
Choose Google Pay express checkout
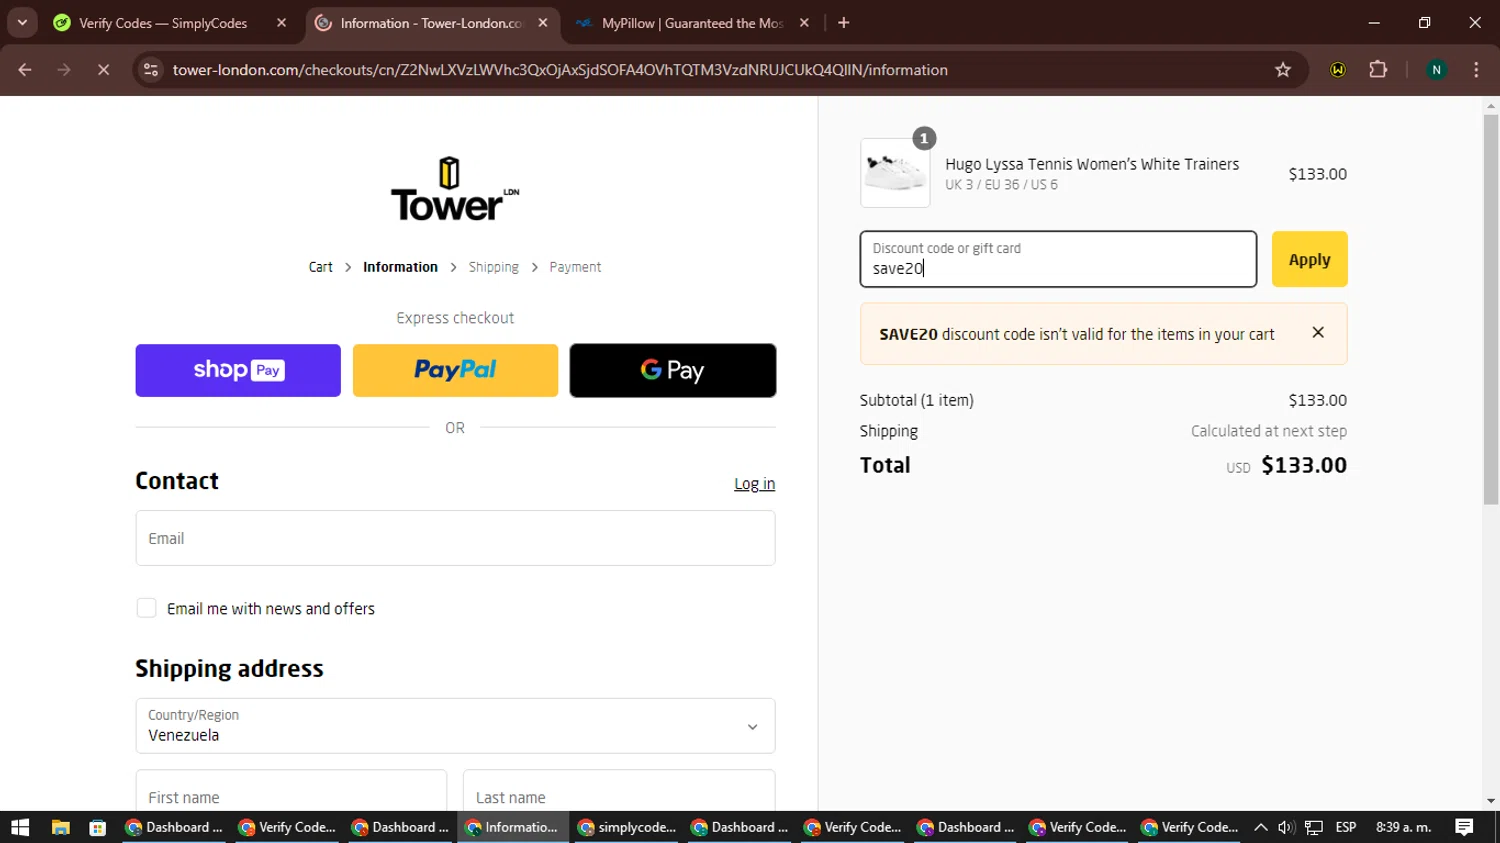point(673,370)
